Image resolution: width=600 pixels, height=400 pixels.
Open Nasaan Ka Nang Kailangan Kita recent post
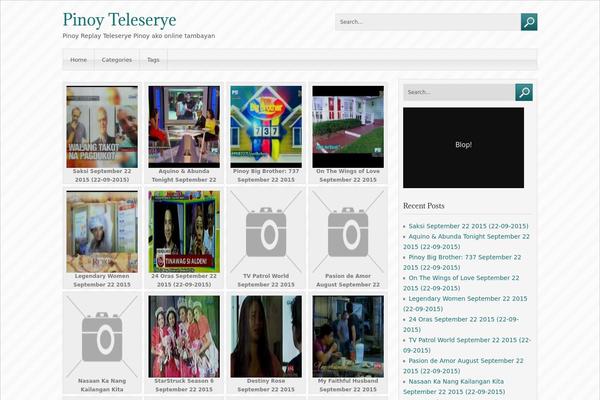(x=454, y=386)
